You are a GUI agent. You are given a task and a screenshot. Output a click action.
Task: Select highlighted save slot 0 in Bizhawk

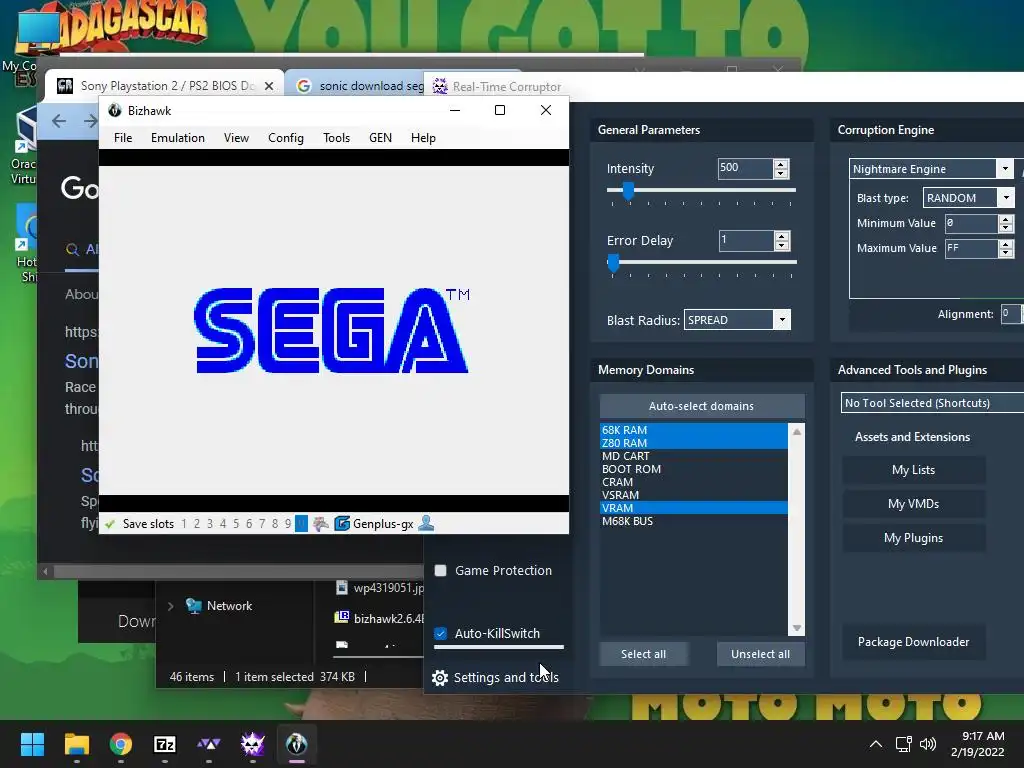301,524
